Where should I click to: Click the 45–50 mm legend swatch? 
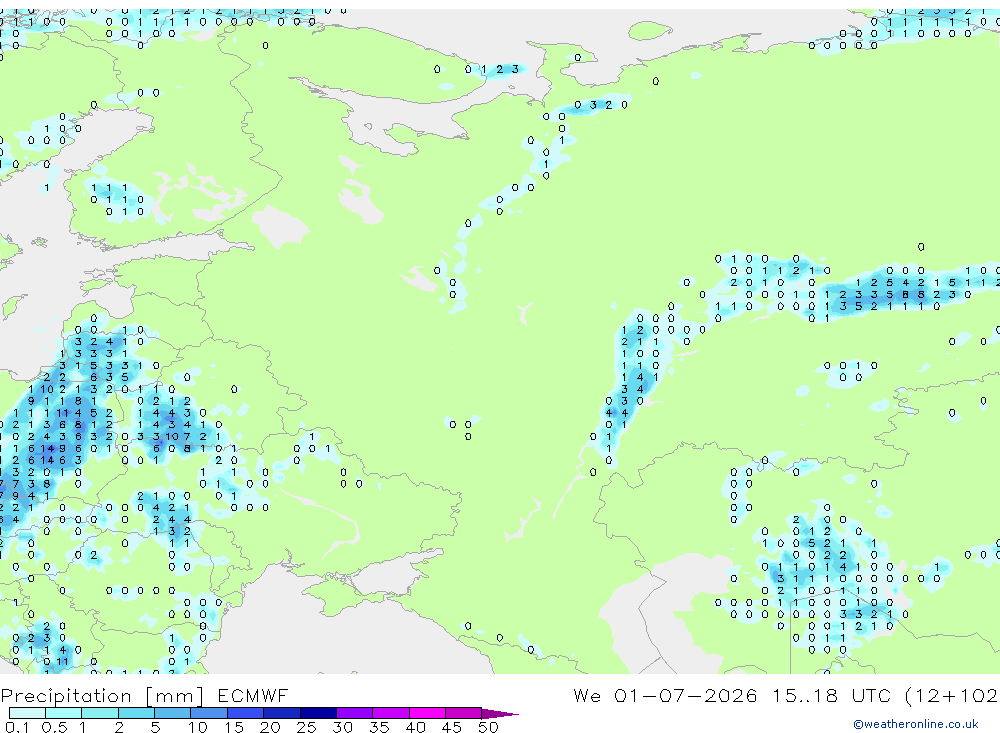point(464,713)
